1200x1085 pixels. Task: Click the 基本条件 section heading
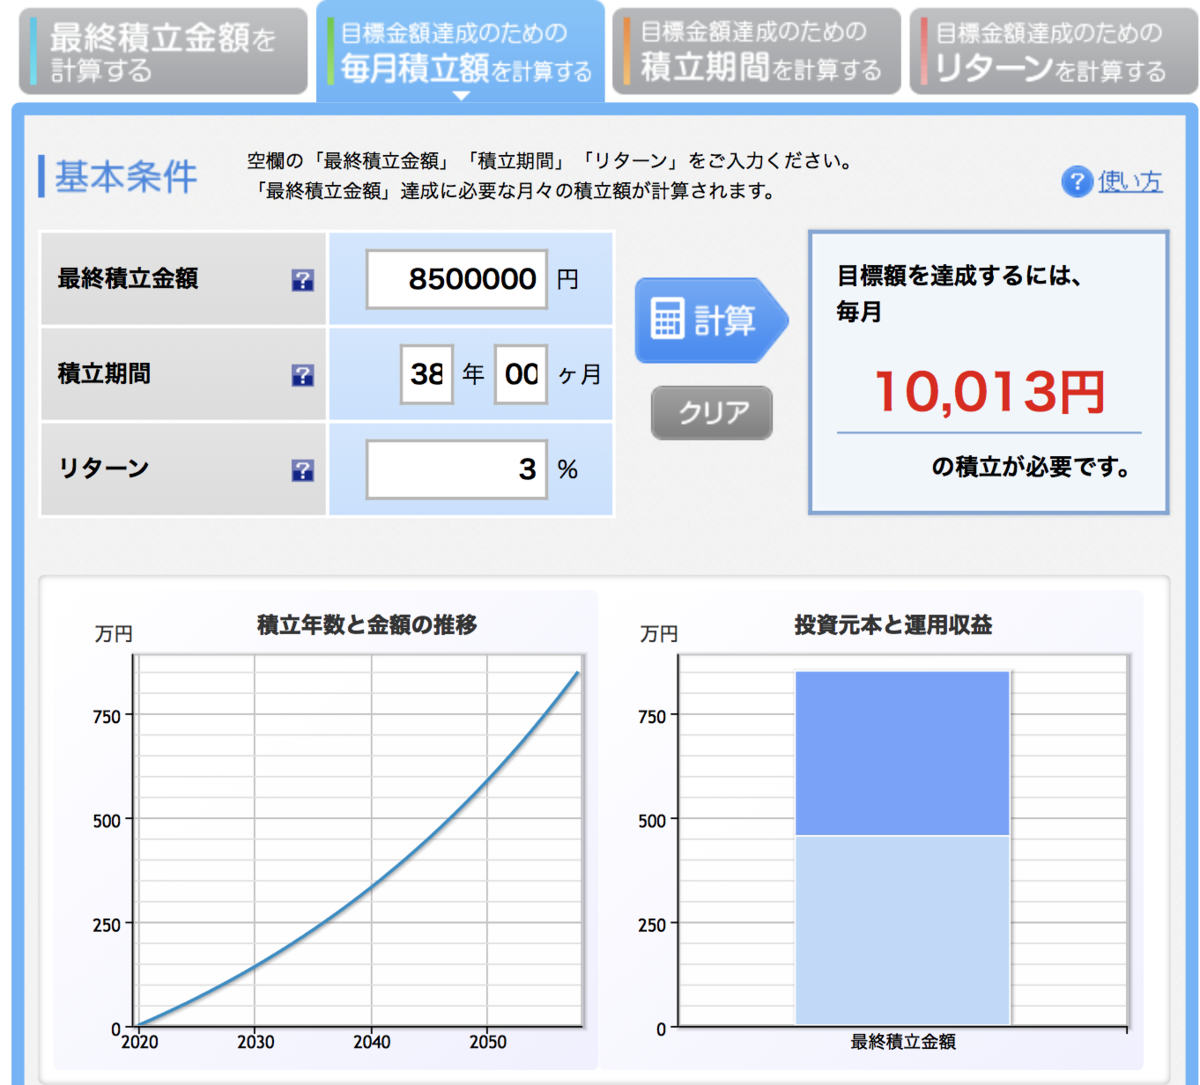tap(126, 176)
